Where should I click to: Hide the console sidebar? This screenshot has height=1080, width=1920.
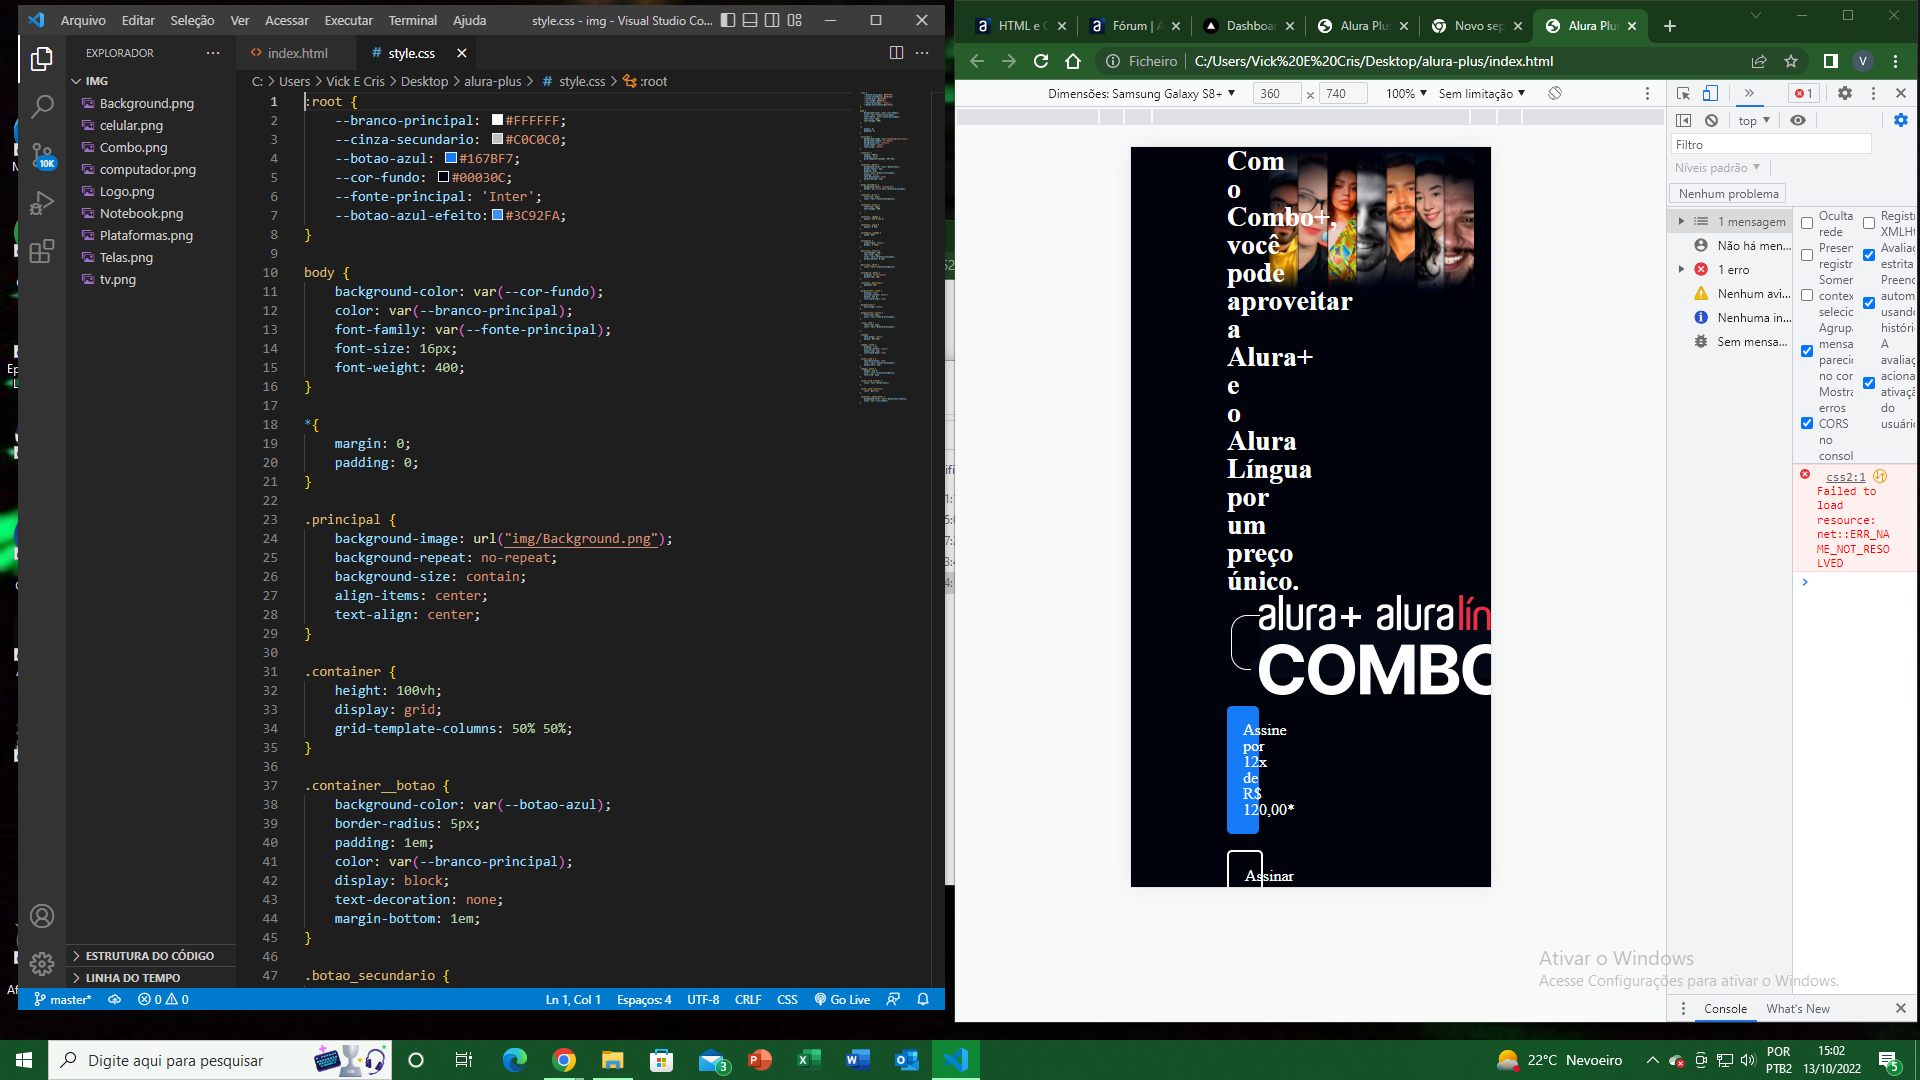(x=1684, y=120)
